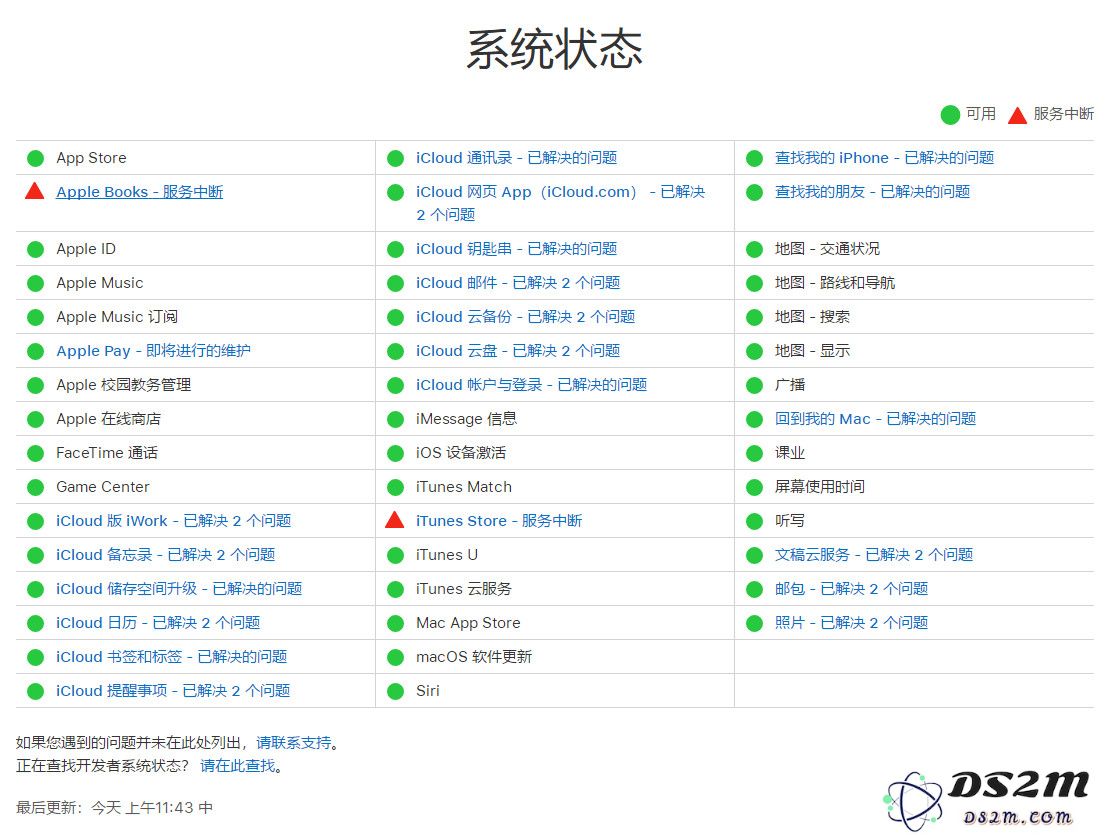This screenshot has height=835, width=1106.
Task: Open 回到我的 Mac resolved issue link
Action: 875,419
